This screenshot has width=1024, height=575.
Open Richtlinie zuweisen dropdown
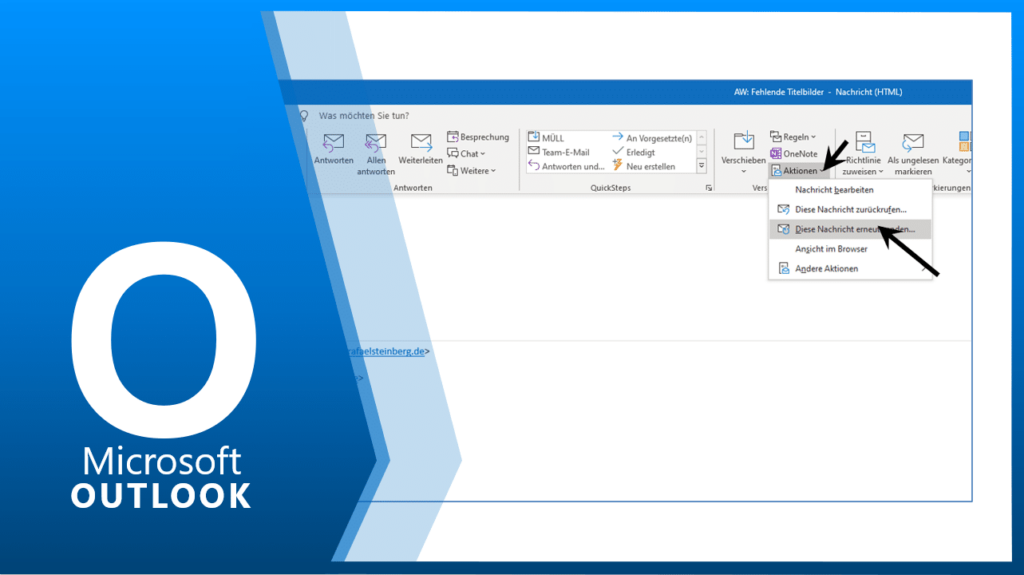(863, 154)
